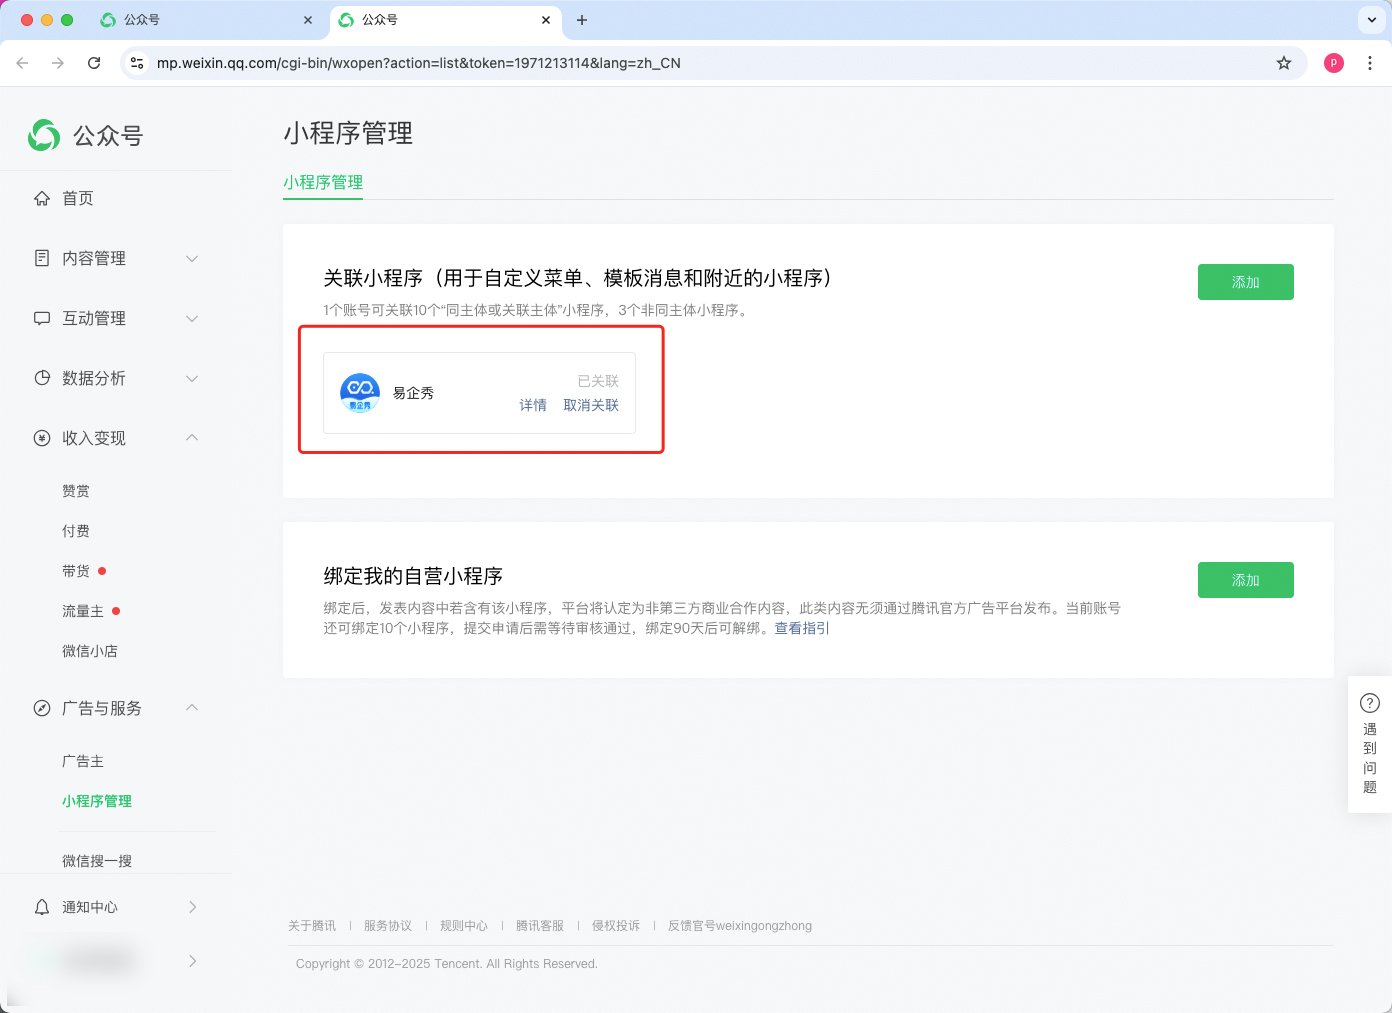Click the 首页 home icon
Viewport: 1392px width, 1013px height.
42,198
